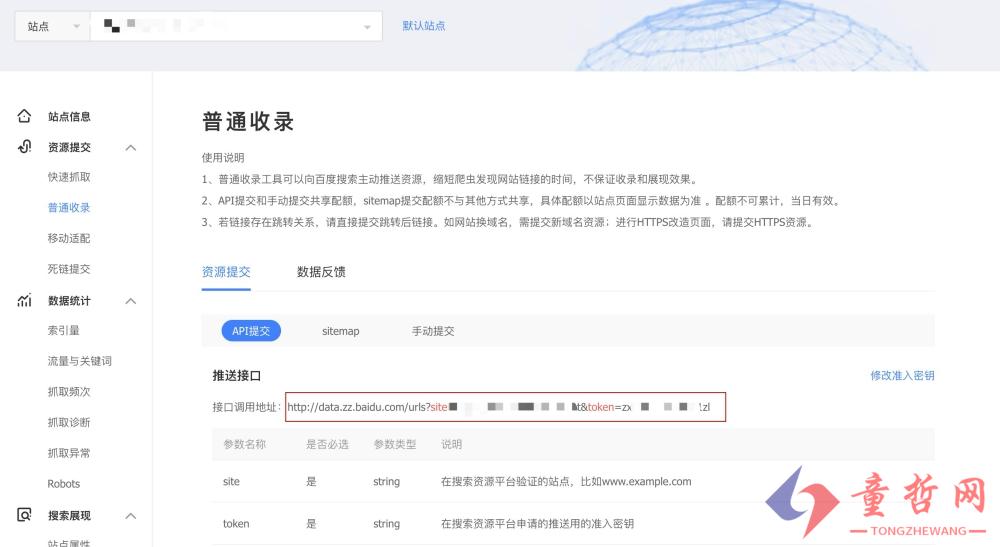
Task: Switch to the 数据反馈 tab
Action: (321, 272)
